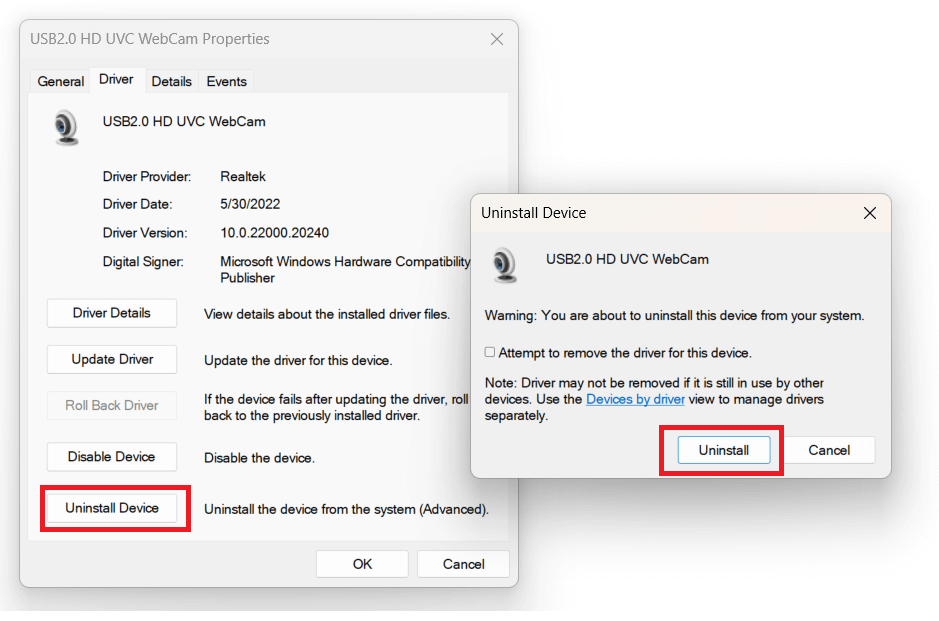939x621 pixels.
Task: Confirm with the Uninstall button
Action: tap(723, 450)
